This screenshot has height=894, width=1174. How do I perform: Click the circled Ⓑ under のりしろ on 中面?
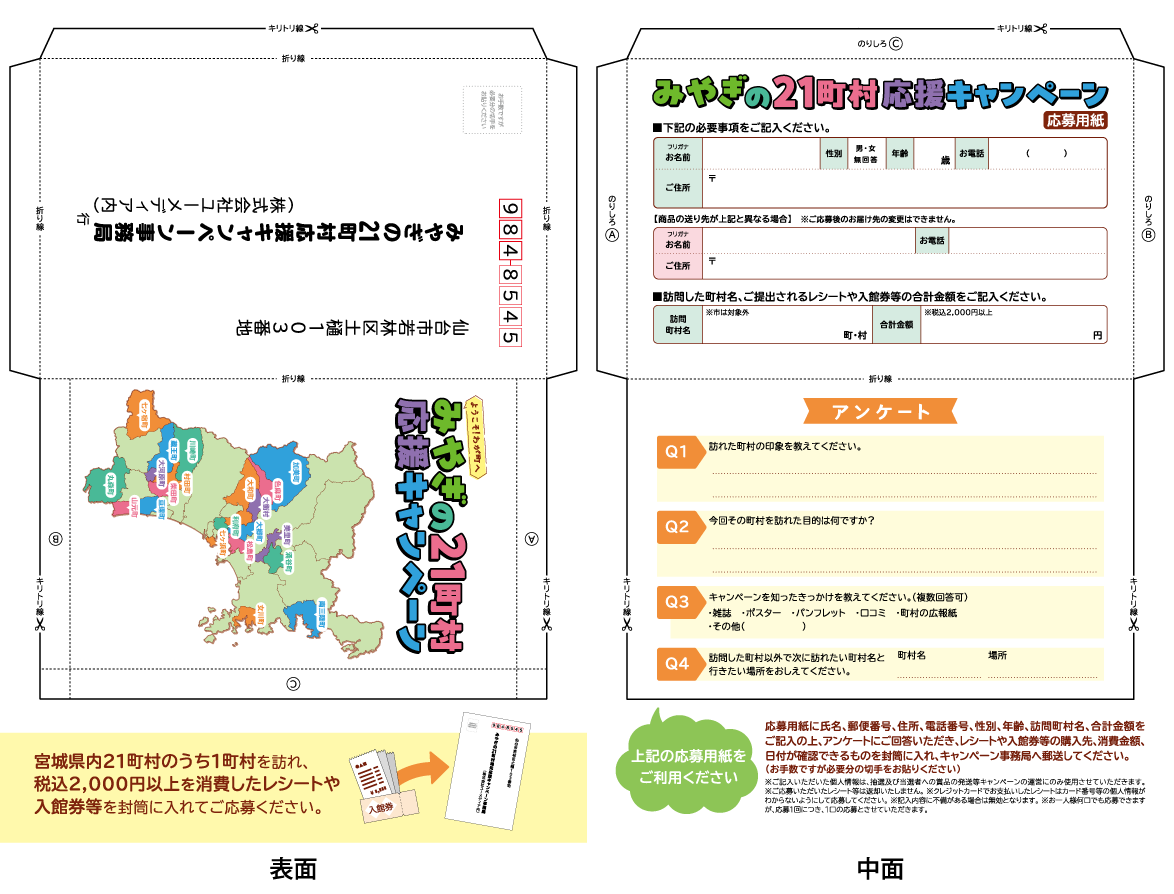(1148, 235)
